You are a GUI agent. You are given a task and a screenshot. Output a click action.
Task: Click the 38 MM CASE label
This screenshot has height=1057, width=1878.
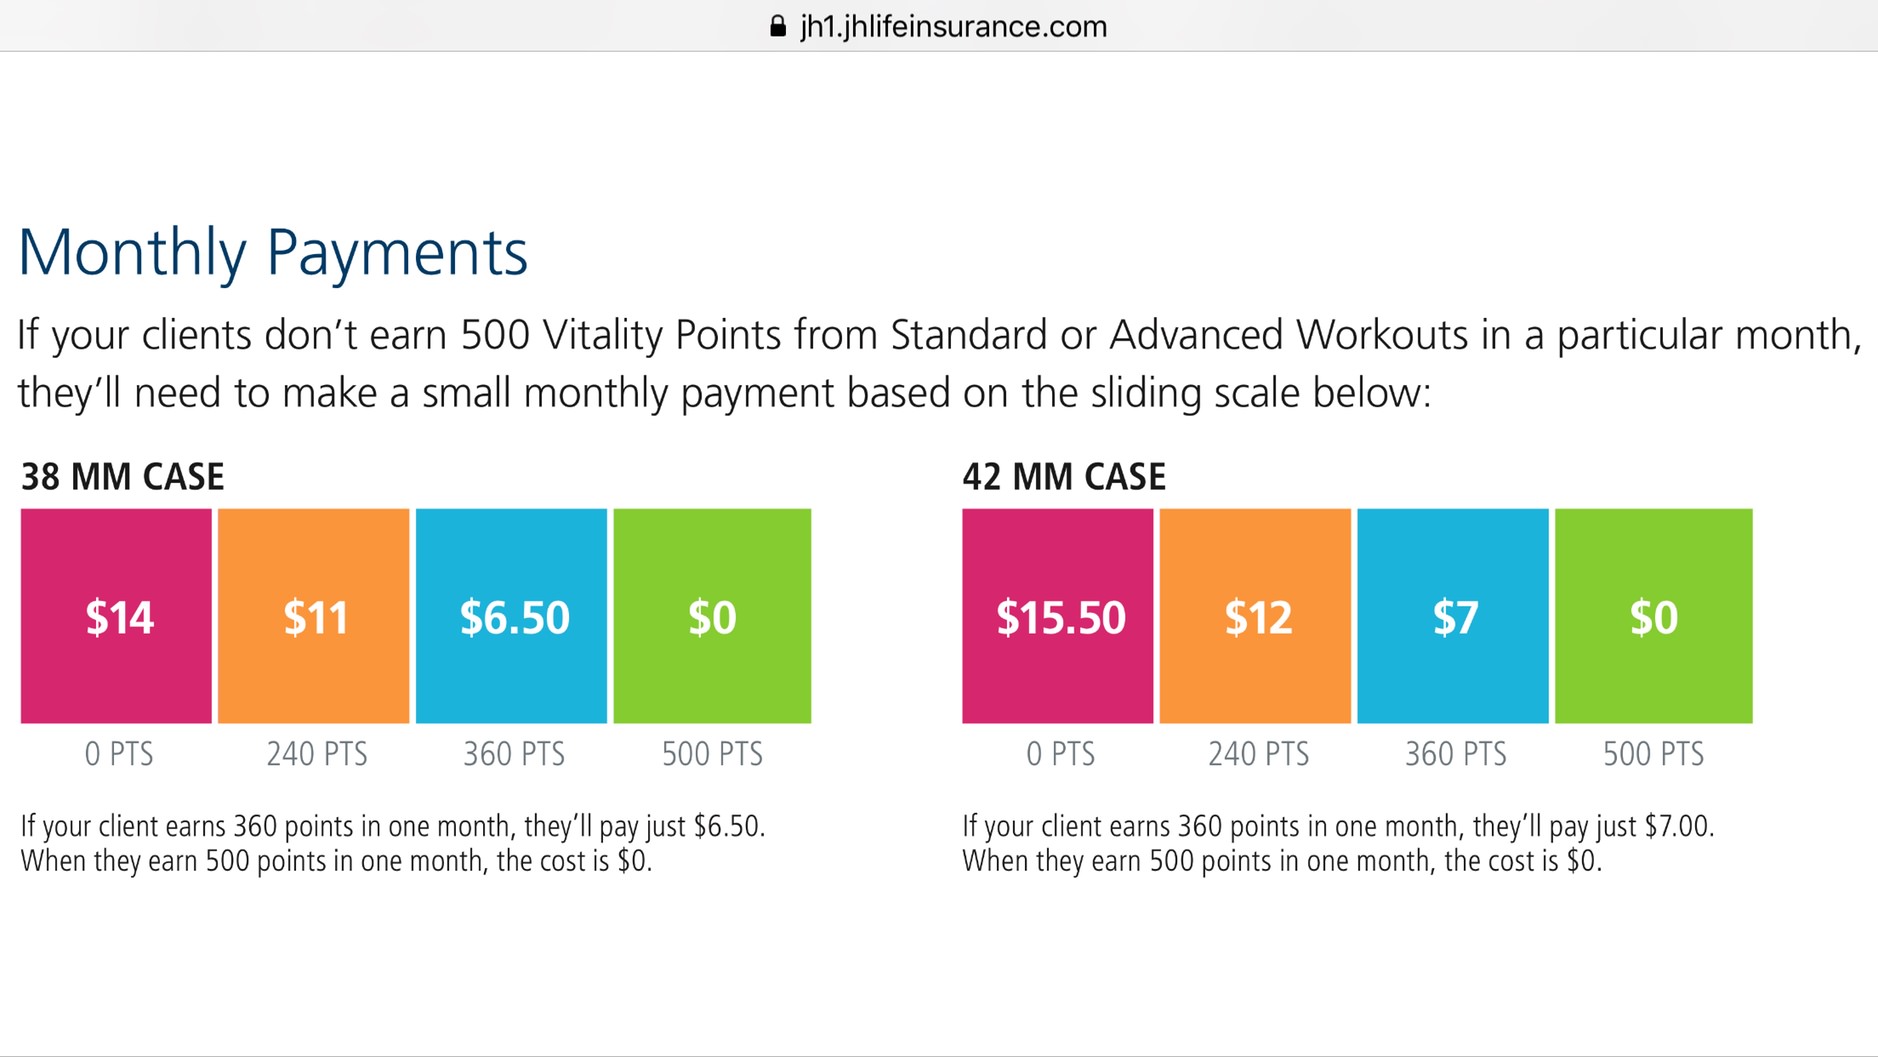click(x=122, y=477)
